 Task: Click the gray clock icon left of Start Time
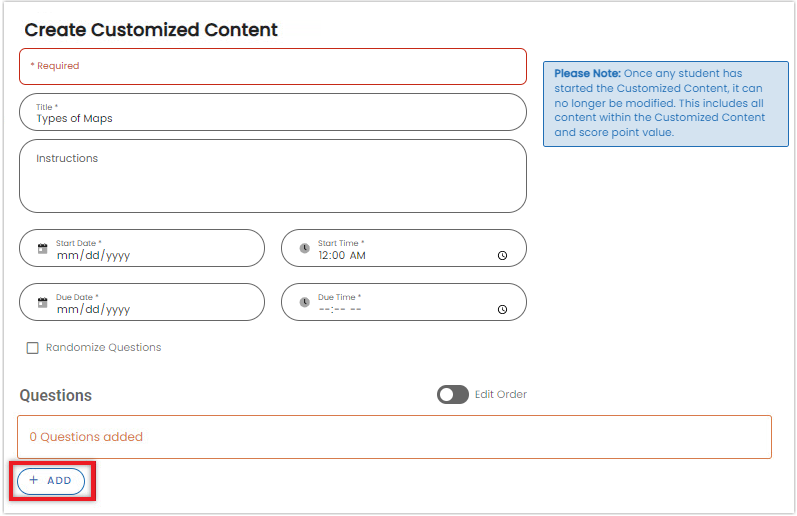(304, 248)
